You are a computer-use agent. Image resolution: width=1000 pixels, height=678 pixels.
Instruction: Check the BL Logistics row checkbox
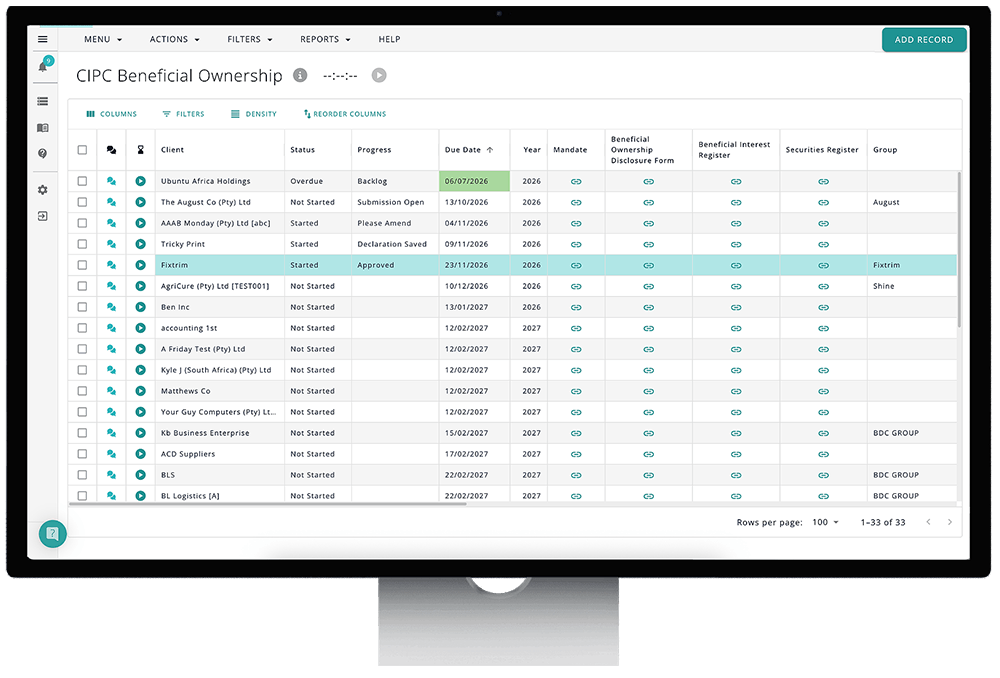tap(82, 496)
